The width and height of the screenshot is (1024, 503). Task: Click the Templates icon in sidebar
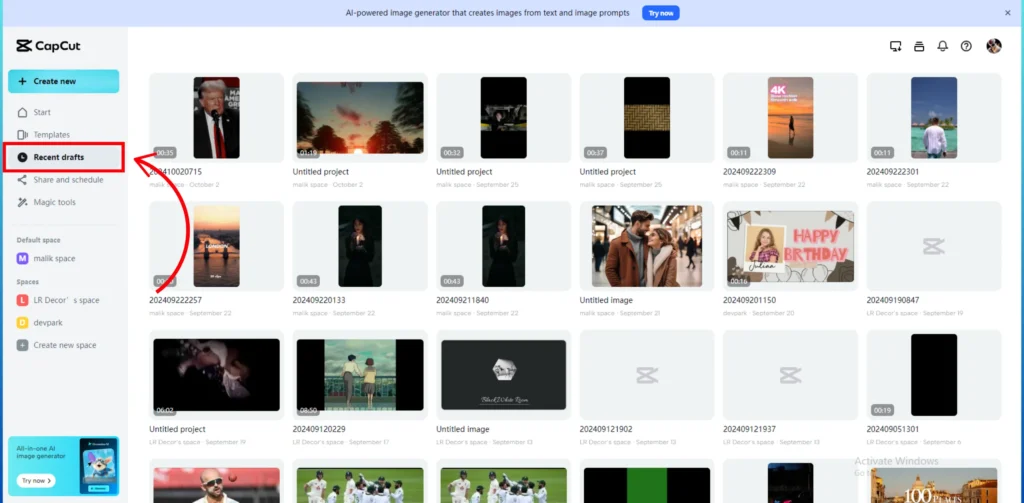pos(22,135)
